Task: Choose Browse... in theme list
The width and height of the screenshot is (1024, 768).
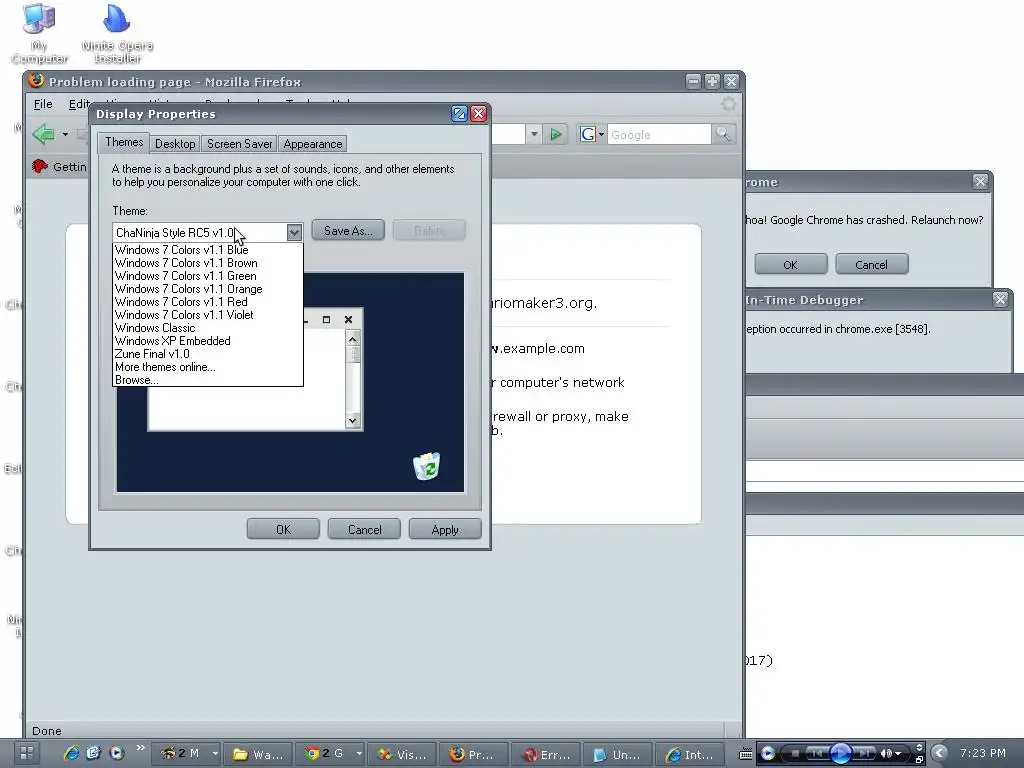Action: click(208, 379)
